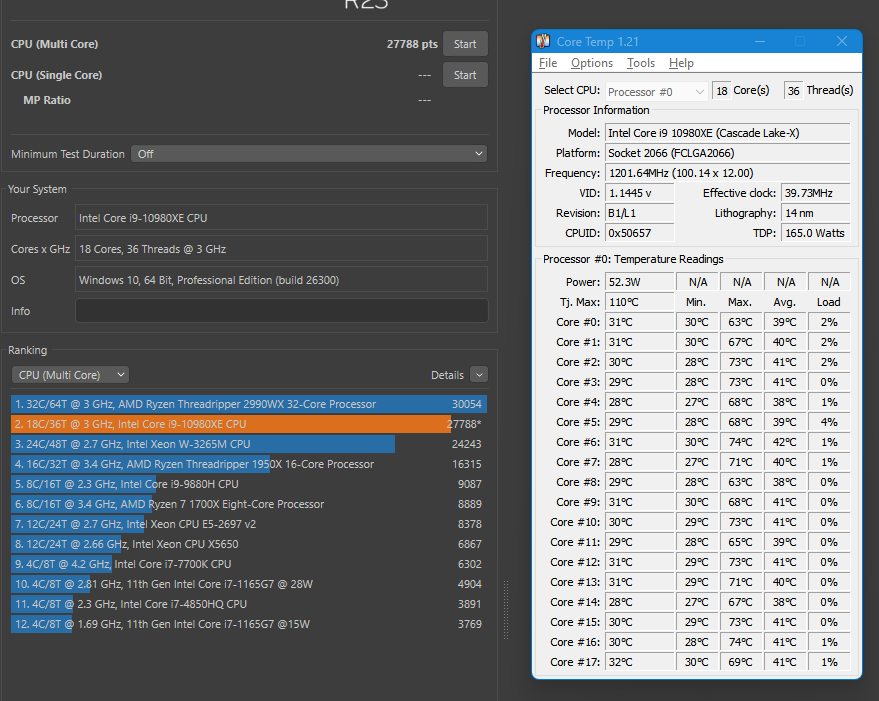The height and width of the screenshot is (701, 879).
Task: Click the Core Temp app icon in title bar
Action: [x=543, y=41]
